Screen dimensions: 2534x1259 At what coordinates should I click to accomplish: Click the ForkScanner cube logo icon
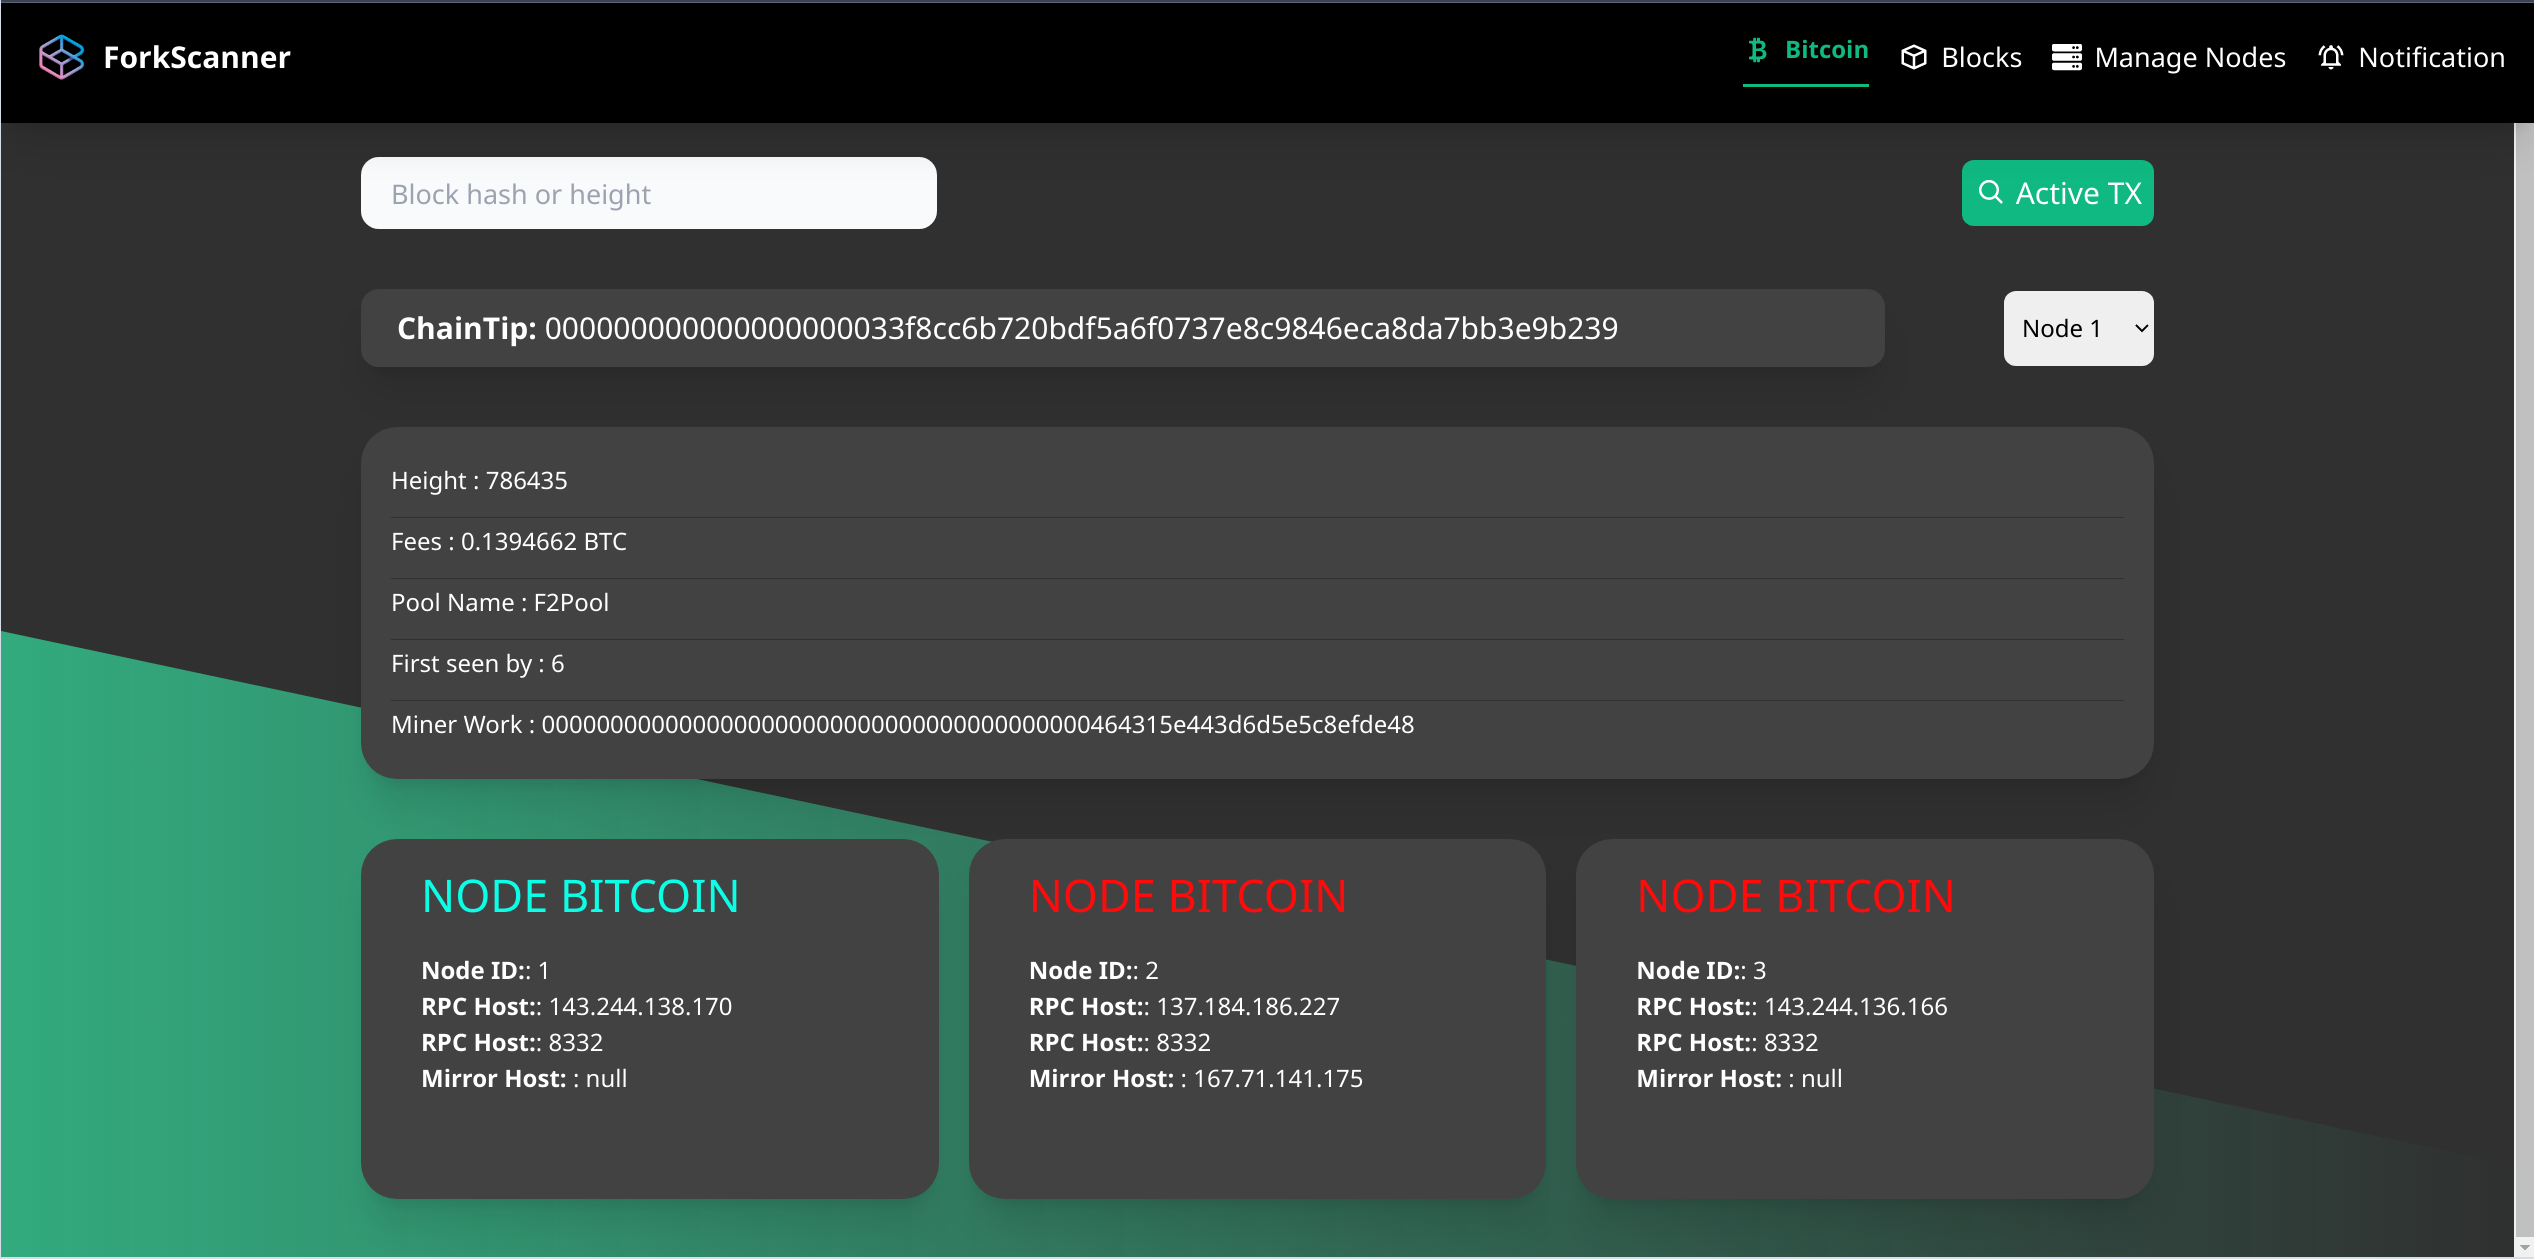[61, 57]
